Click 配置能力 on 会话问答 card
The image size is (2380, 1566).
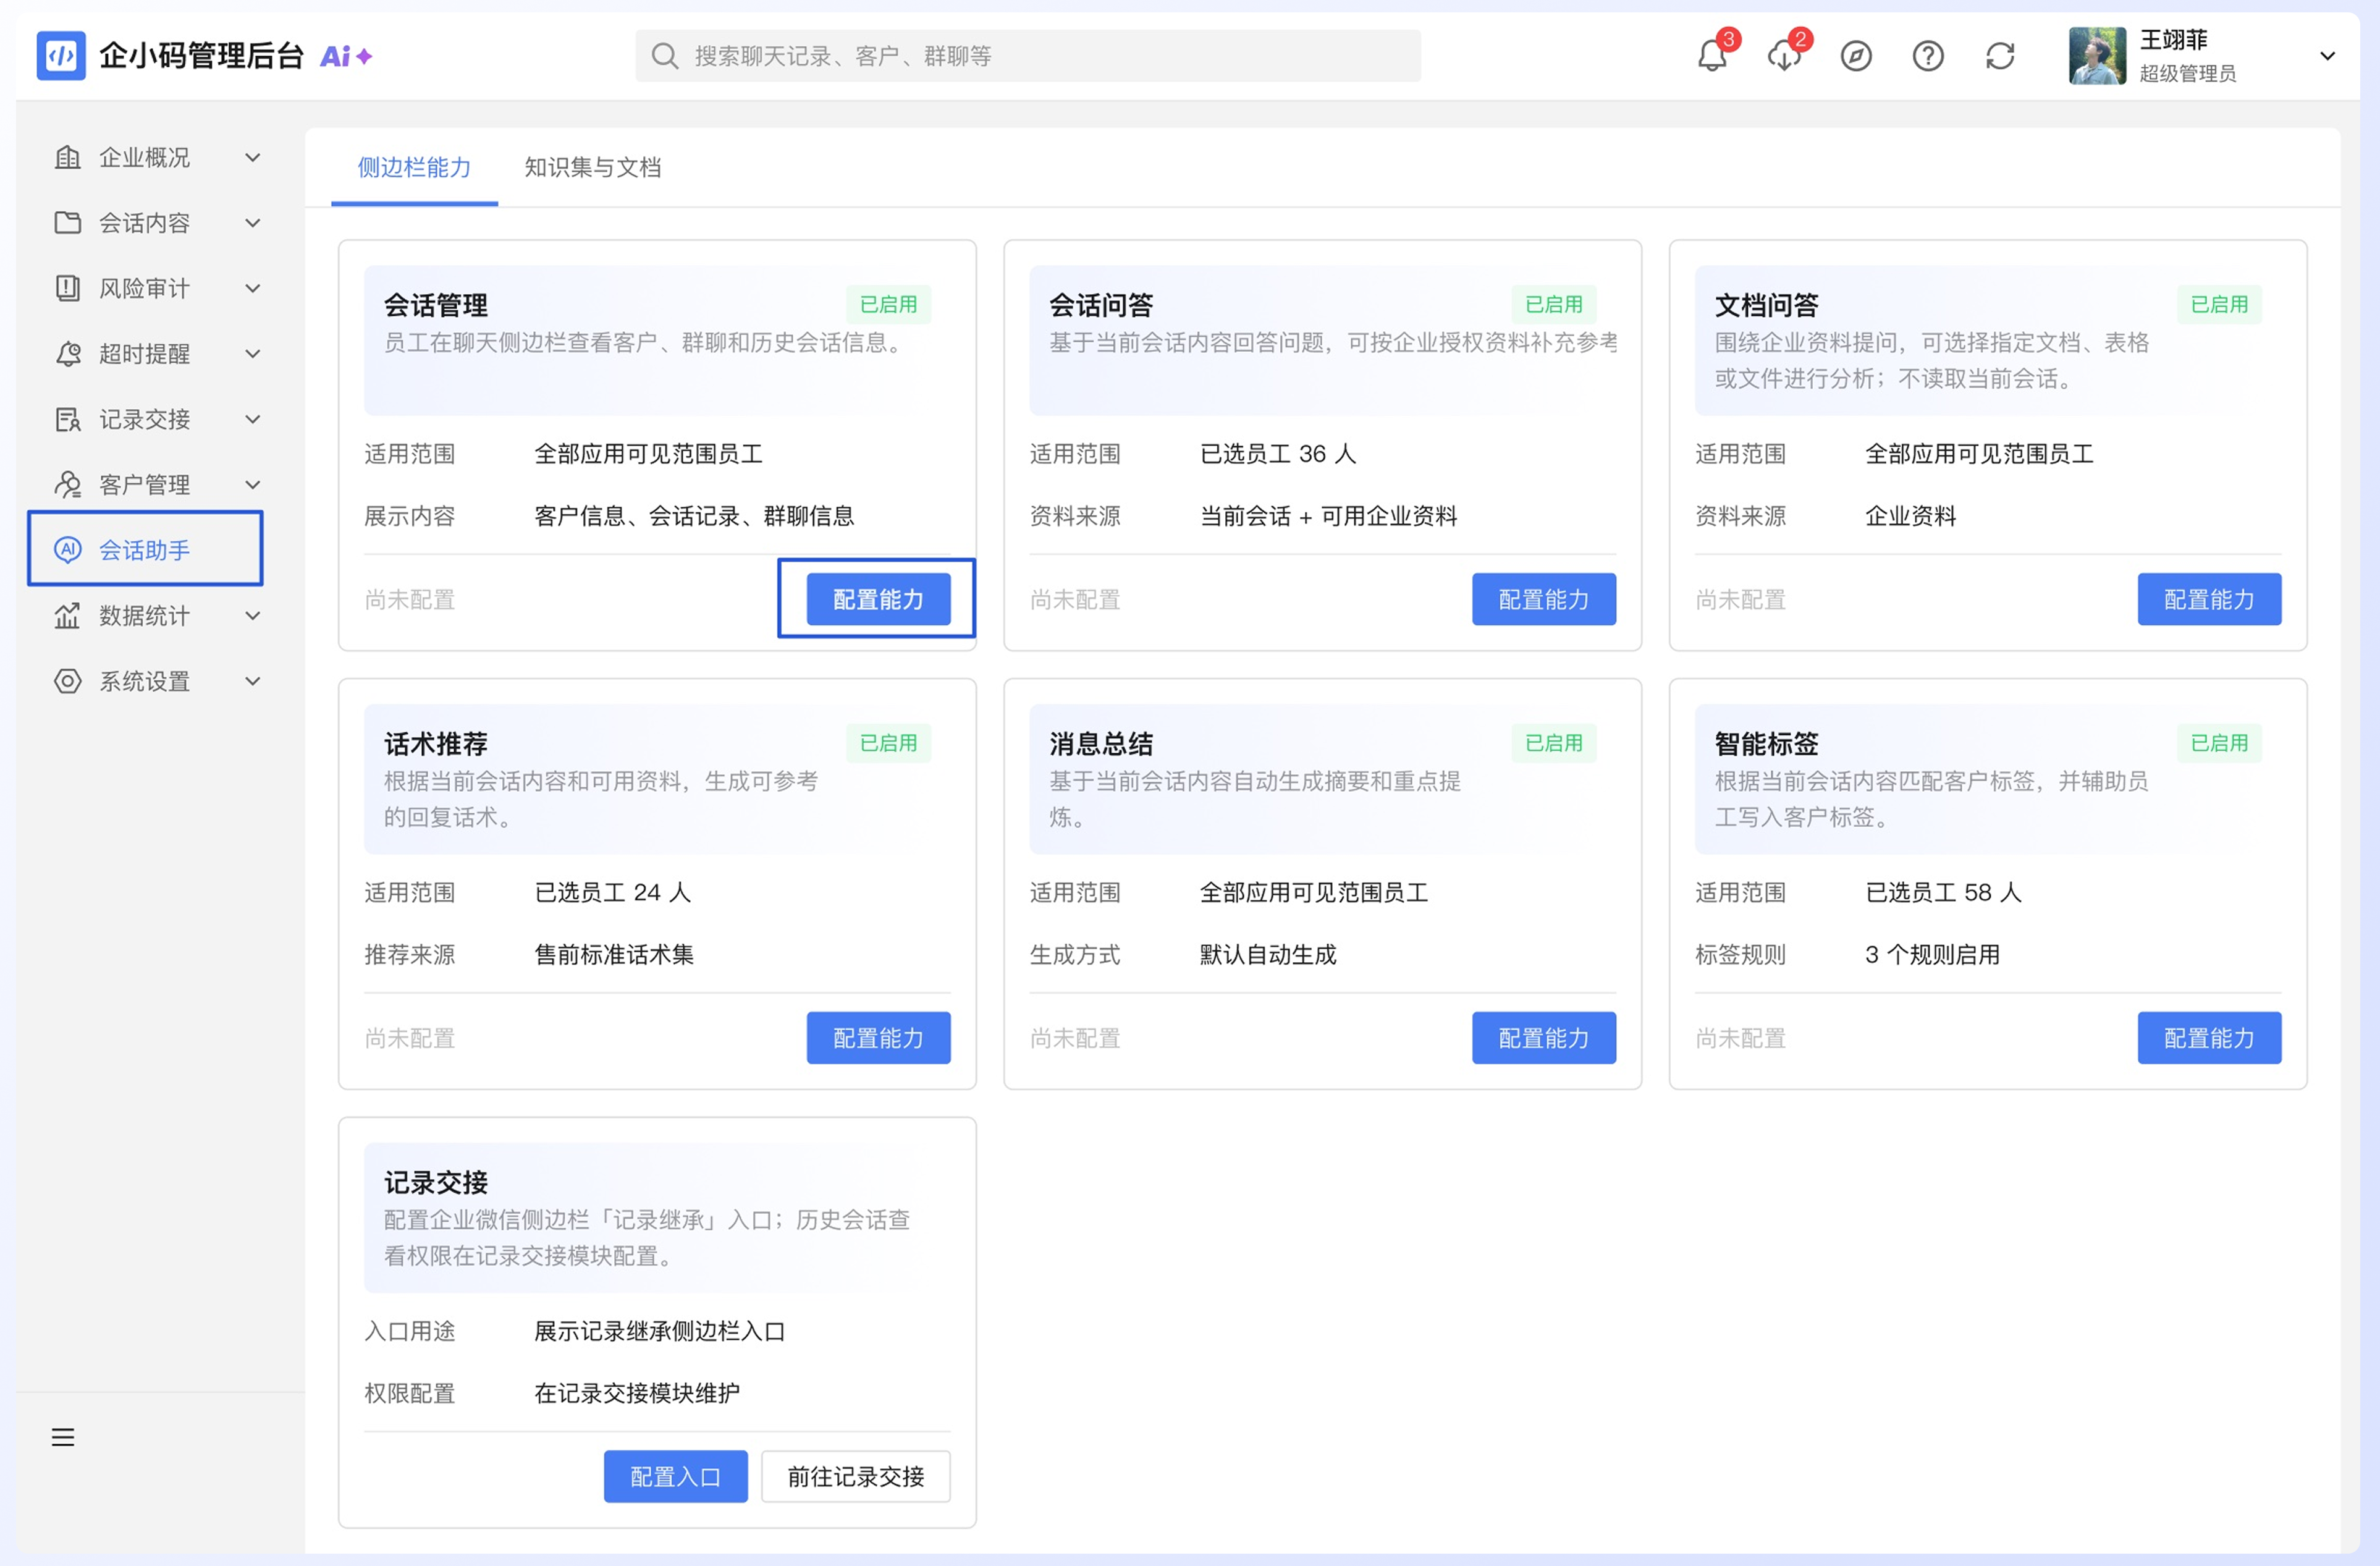pyautogui.click(x=1543, y=599)
